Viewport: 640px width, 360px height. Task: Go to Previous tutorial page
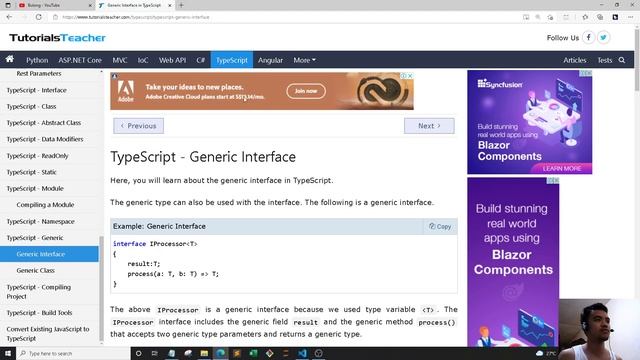[x=138, y=126]
